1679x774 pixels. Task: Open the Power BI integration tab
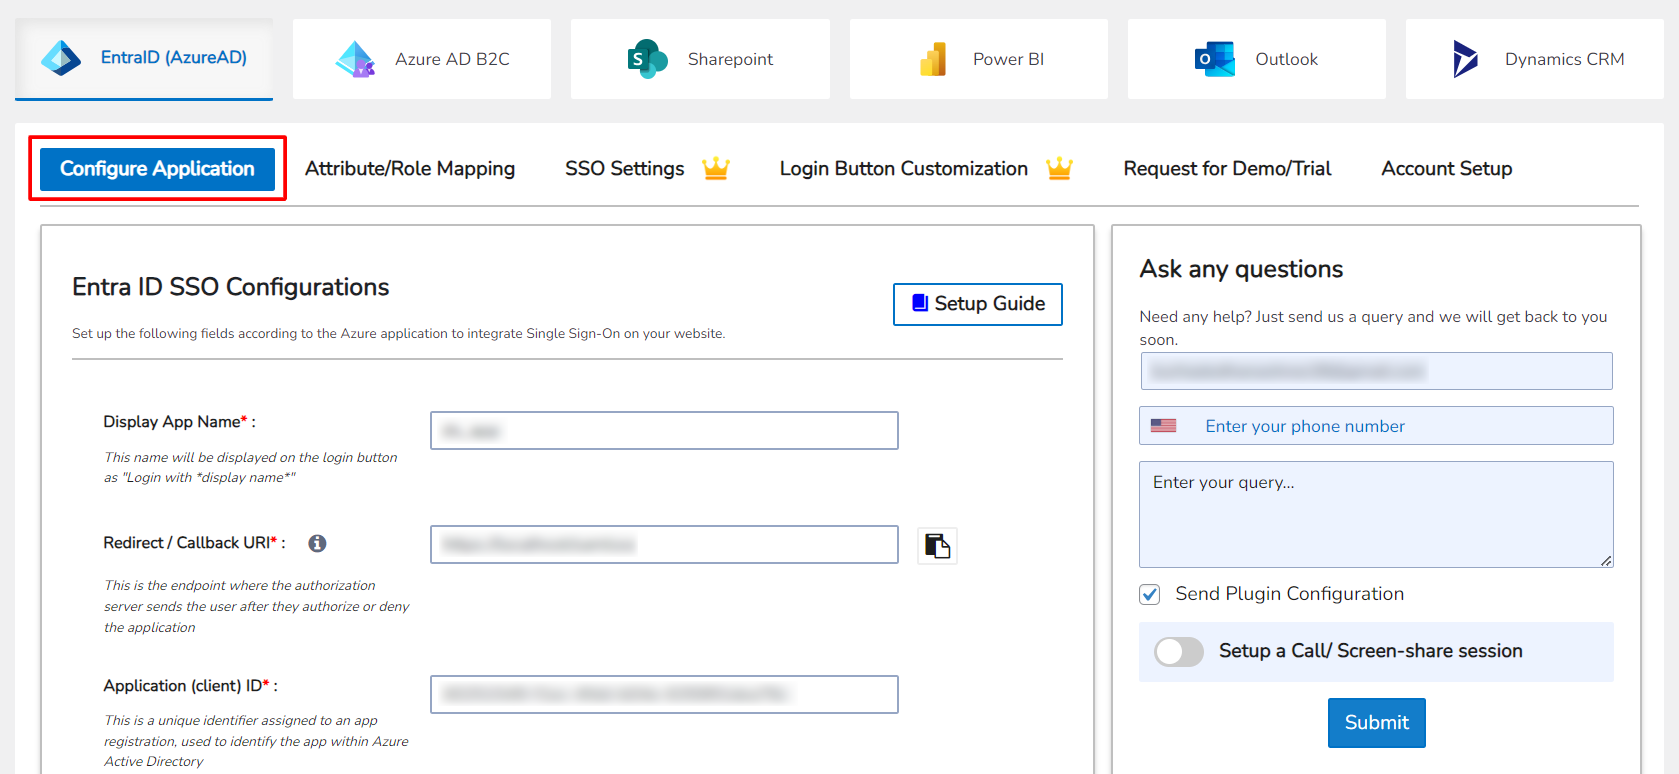point(979,59)
